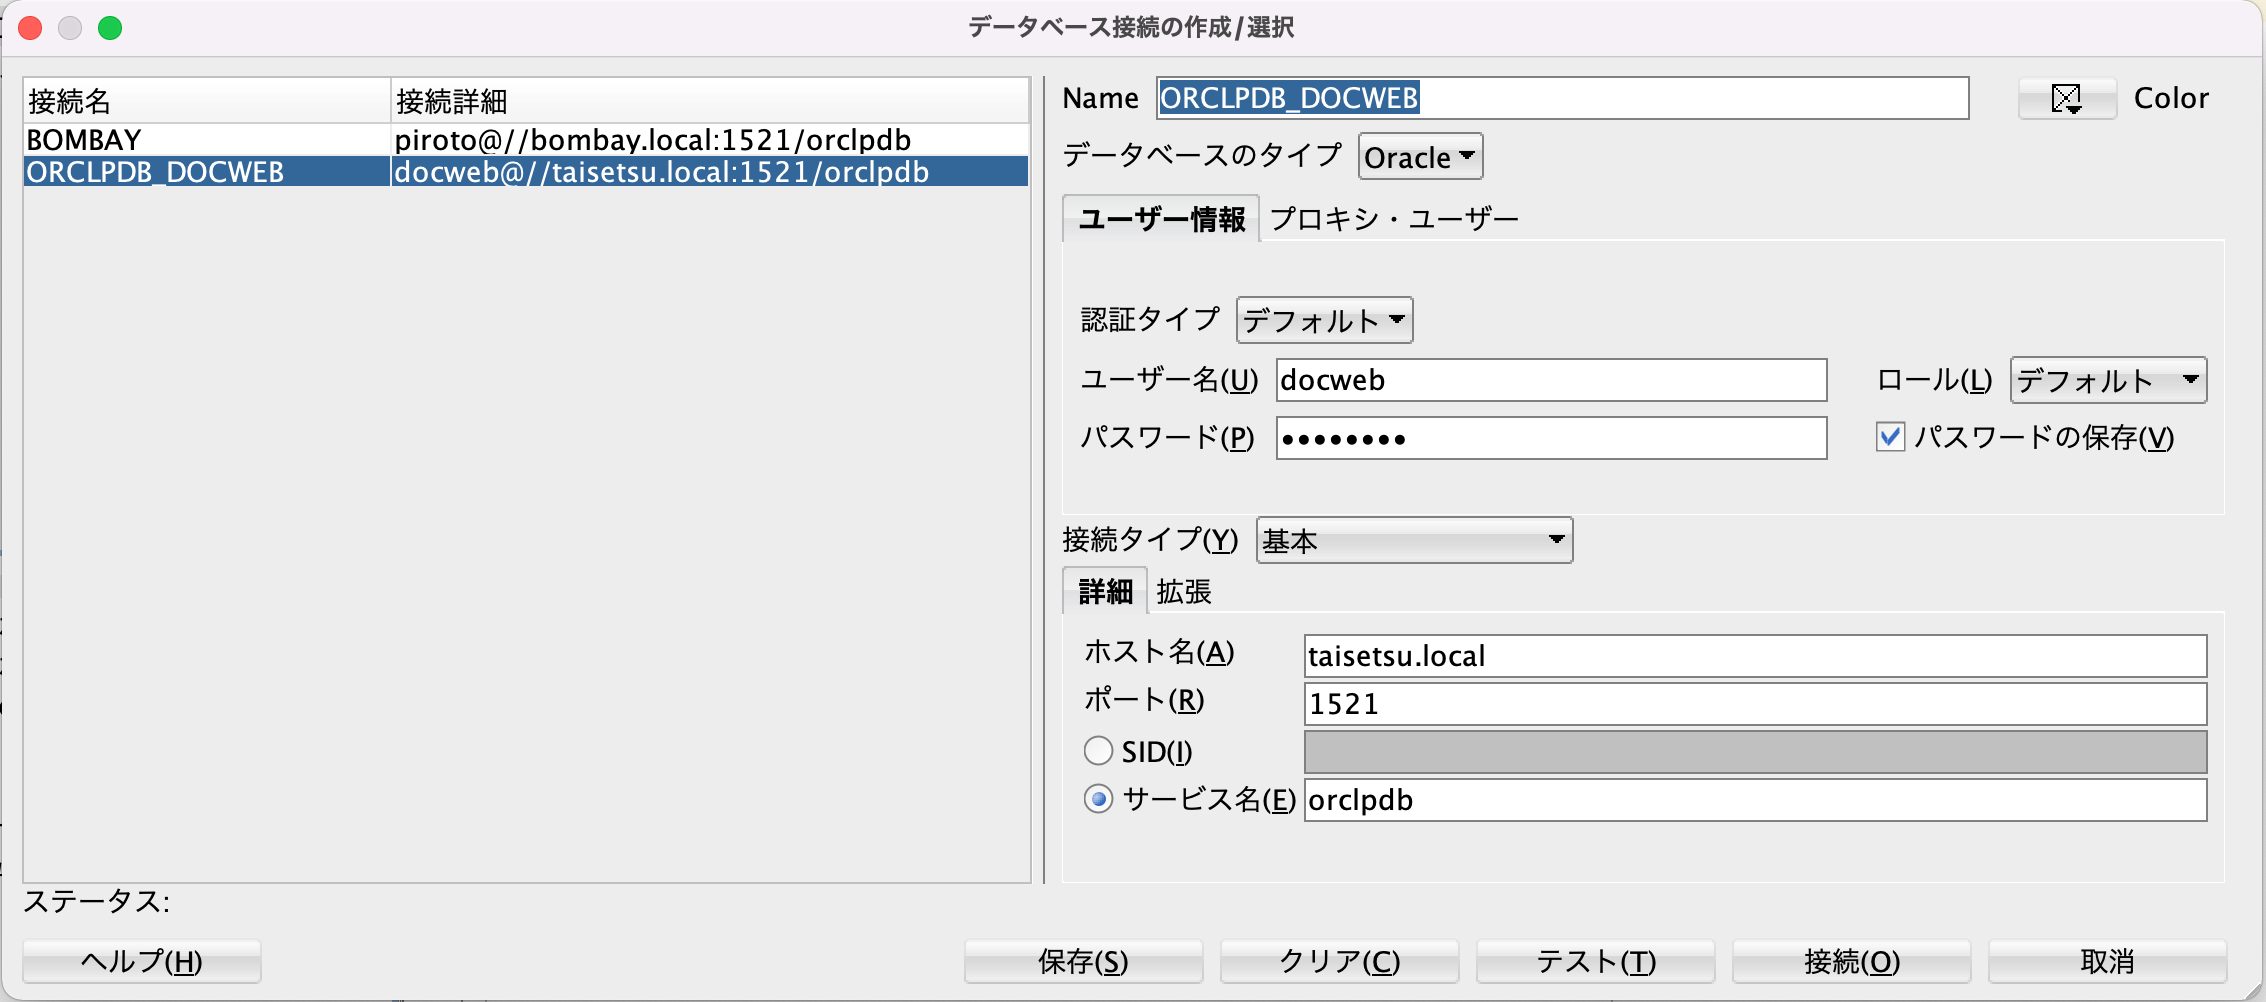The image size is (2266, 1002).
Task: Select the サービス名 radio button
Action: (x=1098, y=799)
